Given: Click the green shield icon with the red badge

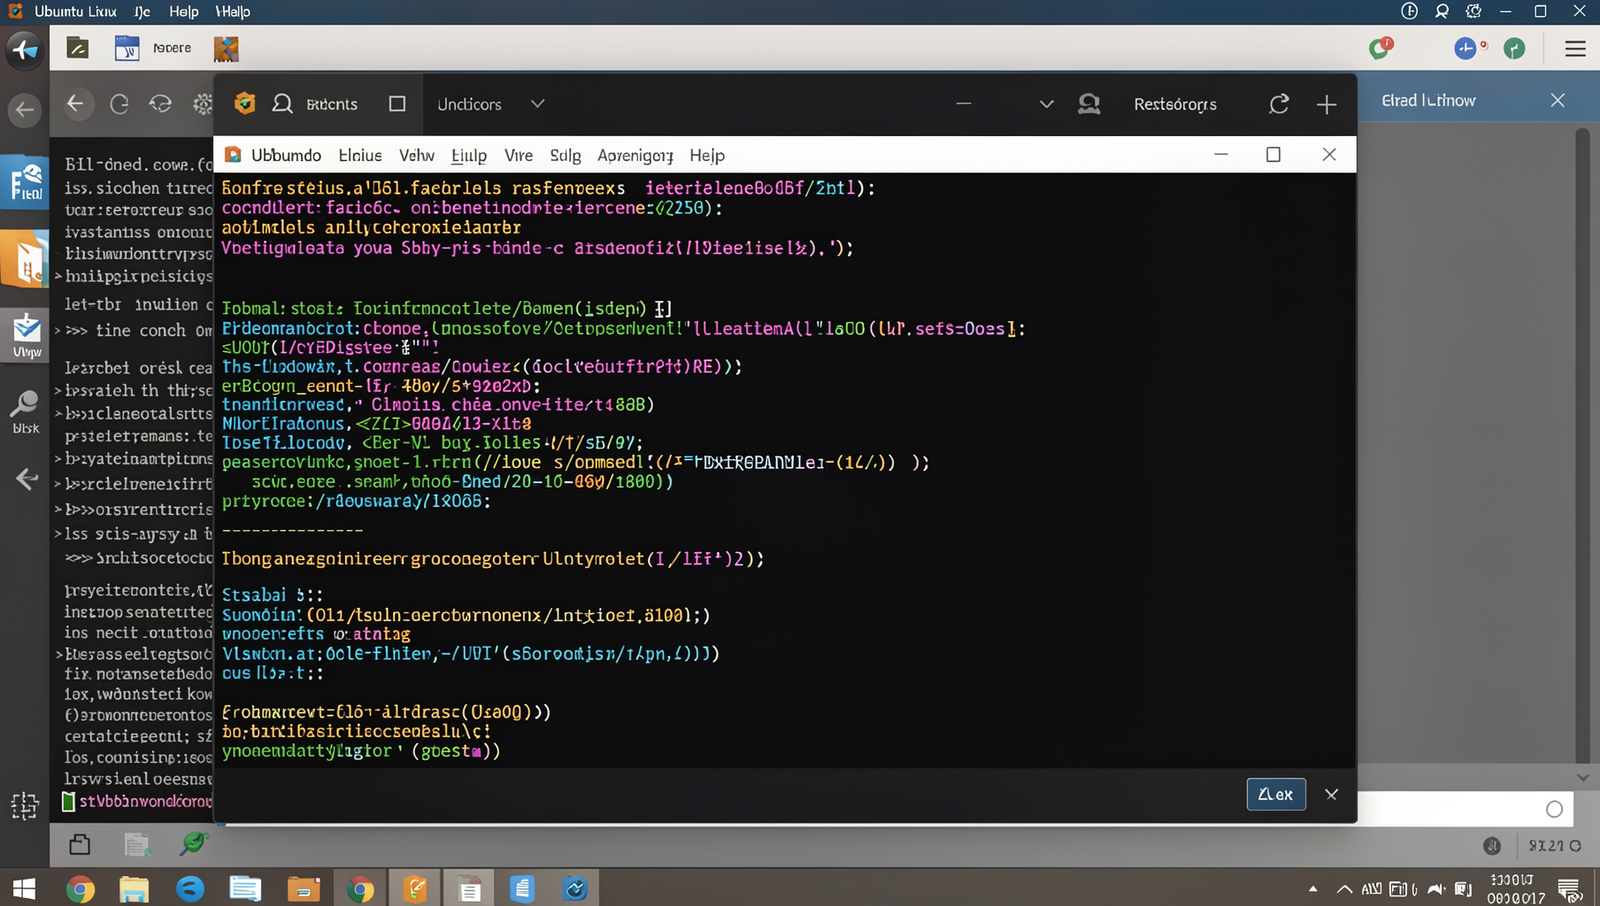Looking at the screenshot, I should click(x=1381, y=48).
